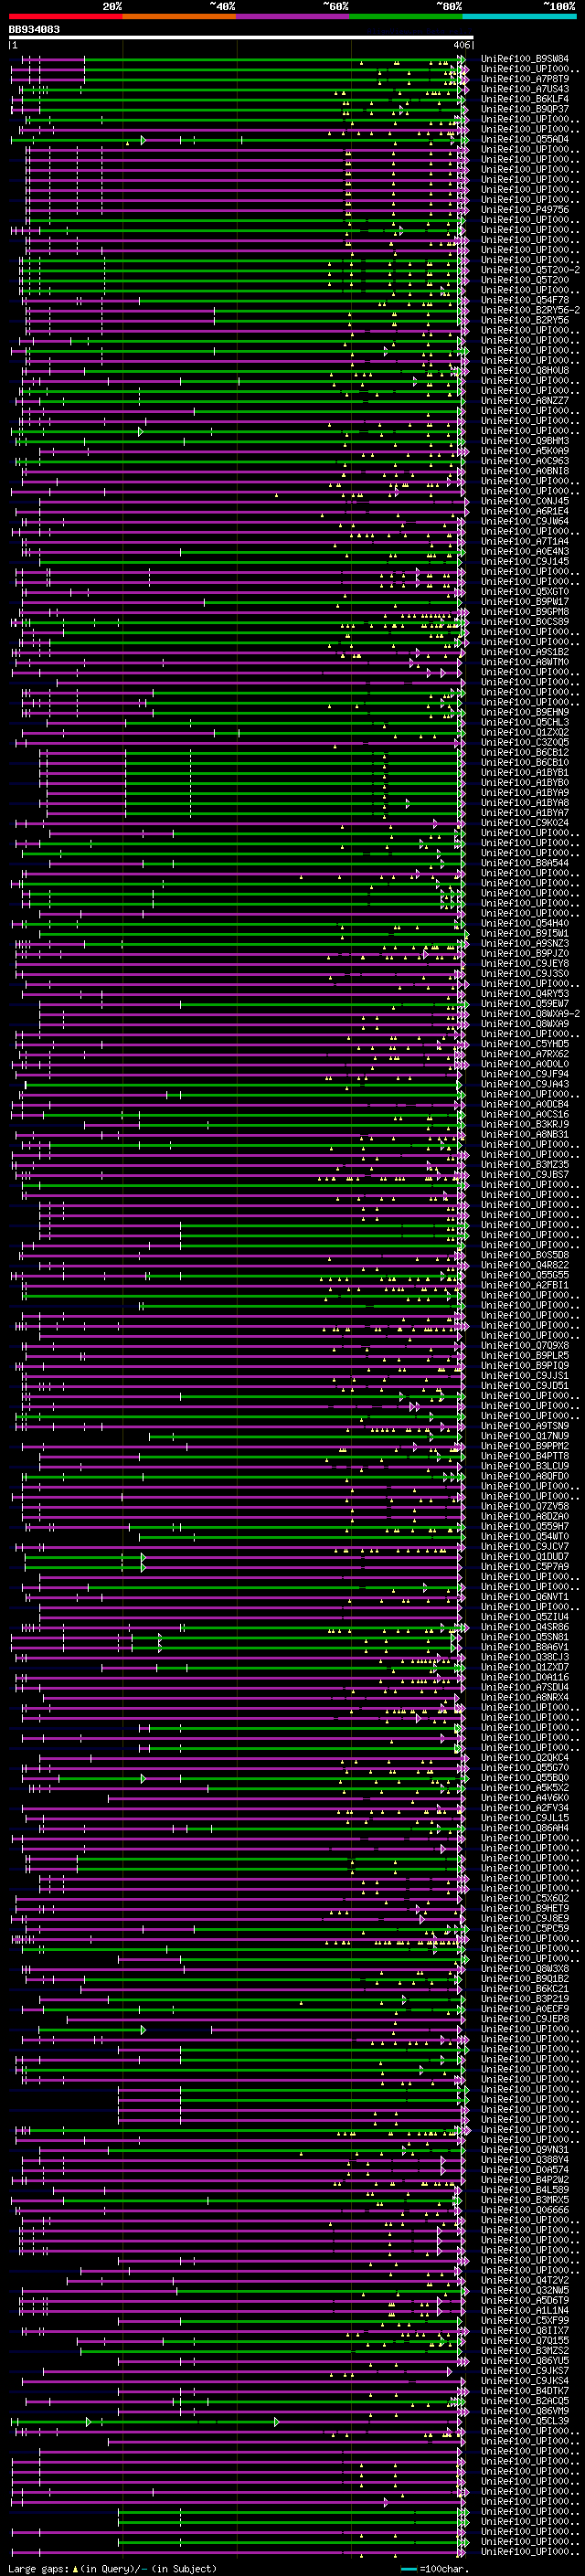Select the UniRef100_B9EHN9 label
Image resolution: width=585 pixels, height=2576 pixels.
pyautogui.click(x=525, y=712)
